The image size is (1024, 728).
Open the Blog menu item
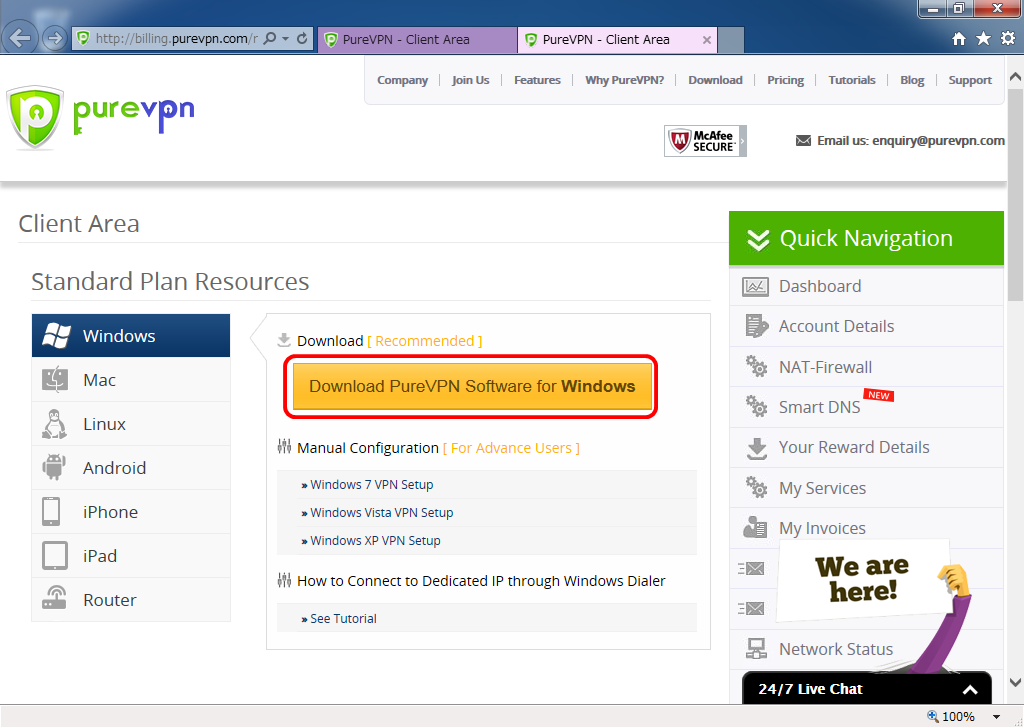912,80
